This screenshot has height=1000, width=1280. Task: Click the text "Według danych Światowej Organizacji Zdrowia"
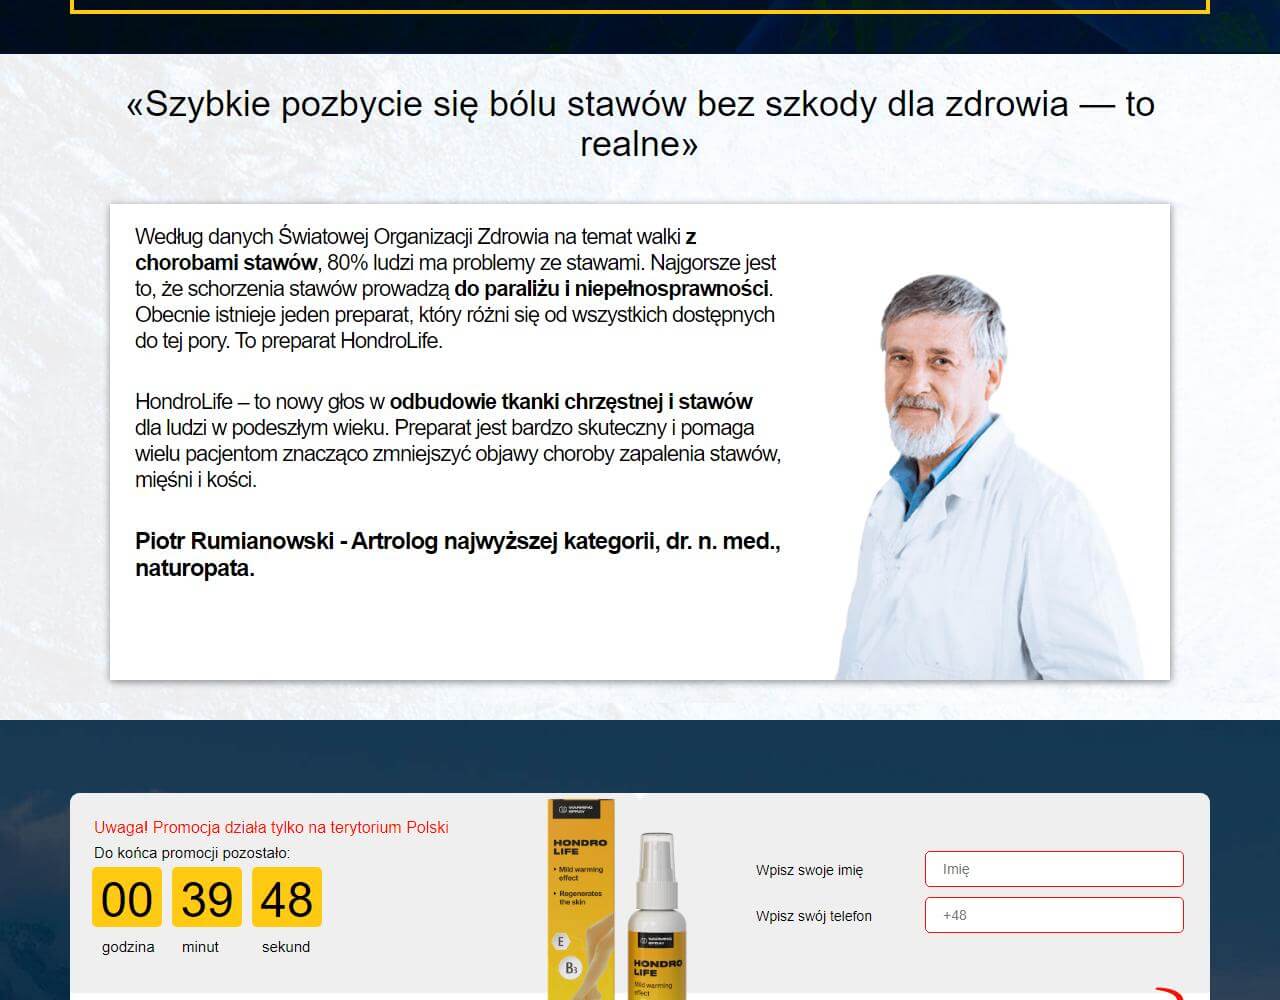[x=342, y=237]
